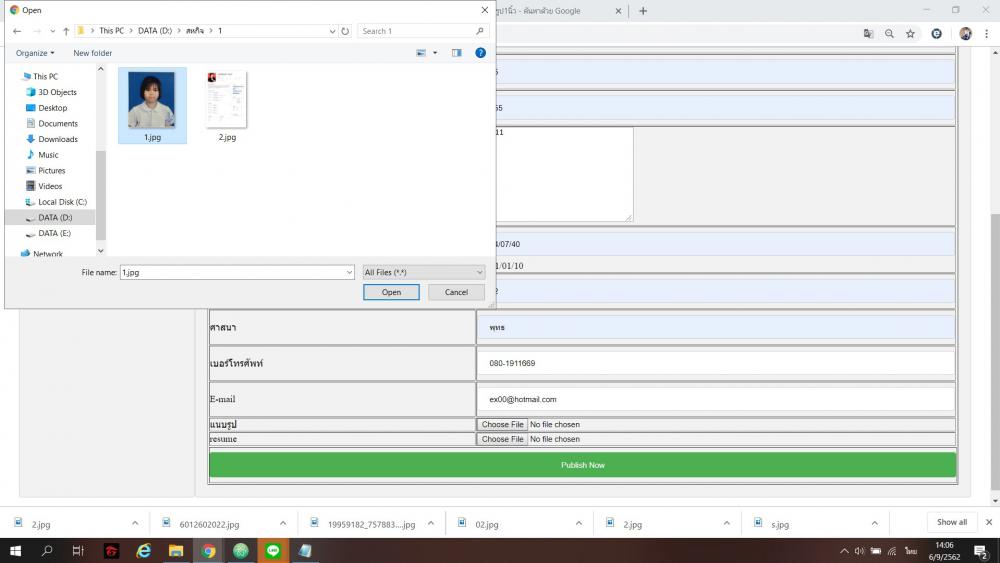
Task: Refresh the current folder view
Action: [x=346, y=31]
